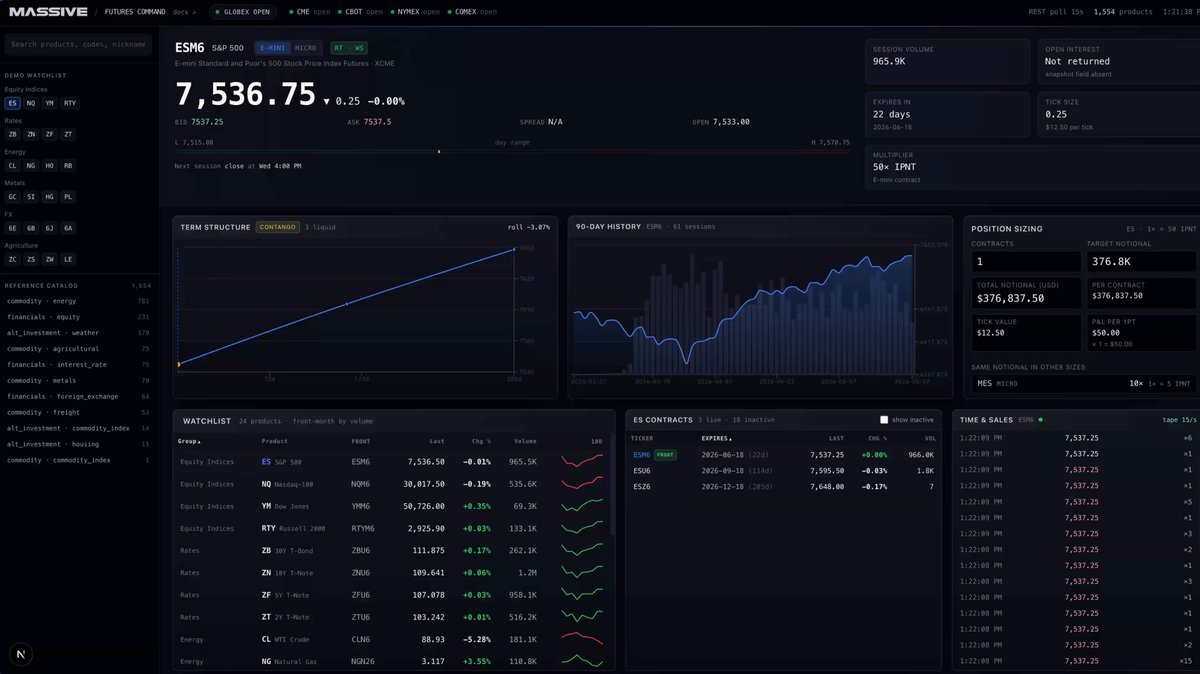Focus the product search field
The height and width of the screenshot is (674, 1200).
78,44
